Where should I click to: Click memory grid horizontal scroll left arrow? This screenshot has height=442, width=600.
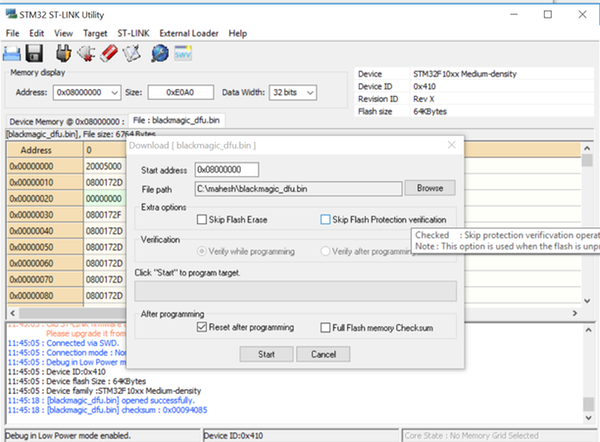click(x=13, y=313)
